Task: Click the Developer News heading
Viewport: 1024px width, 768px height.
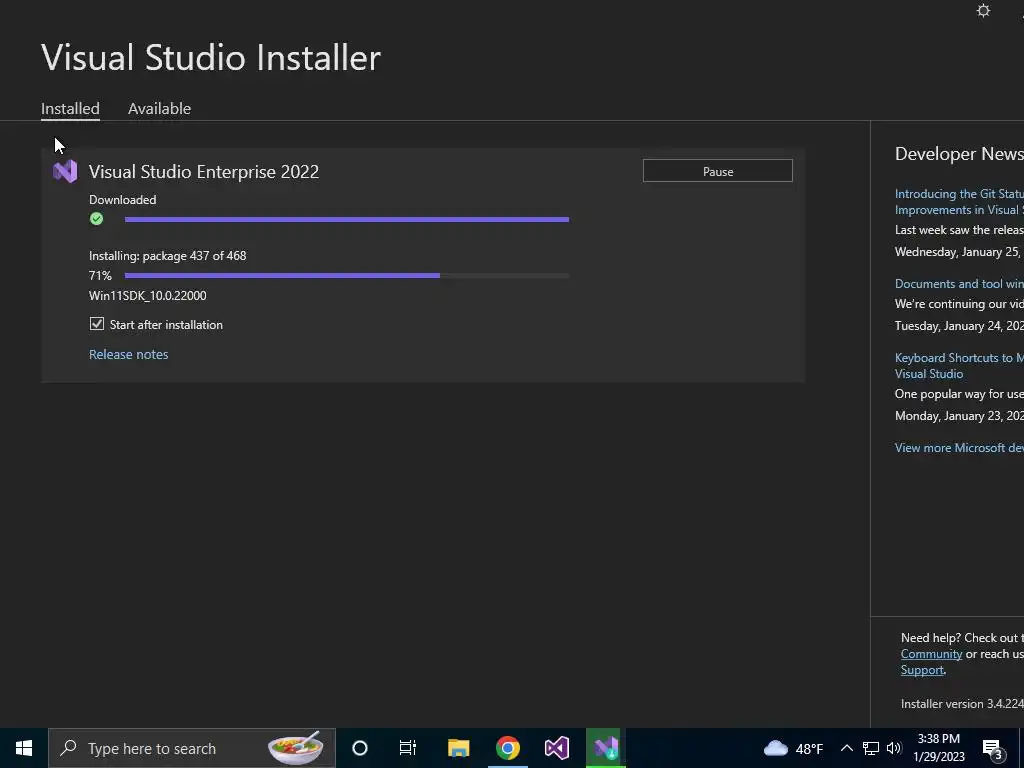Action: [959, 154]
